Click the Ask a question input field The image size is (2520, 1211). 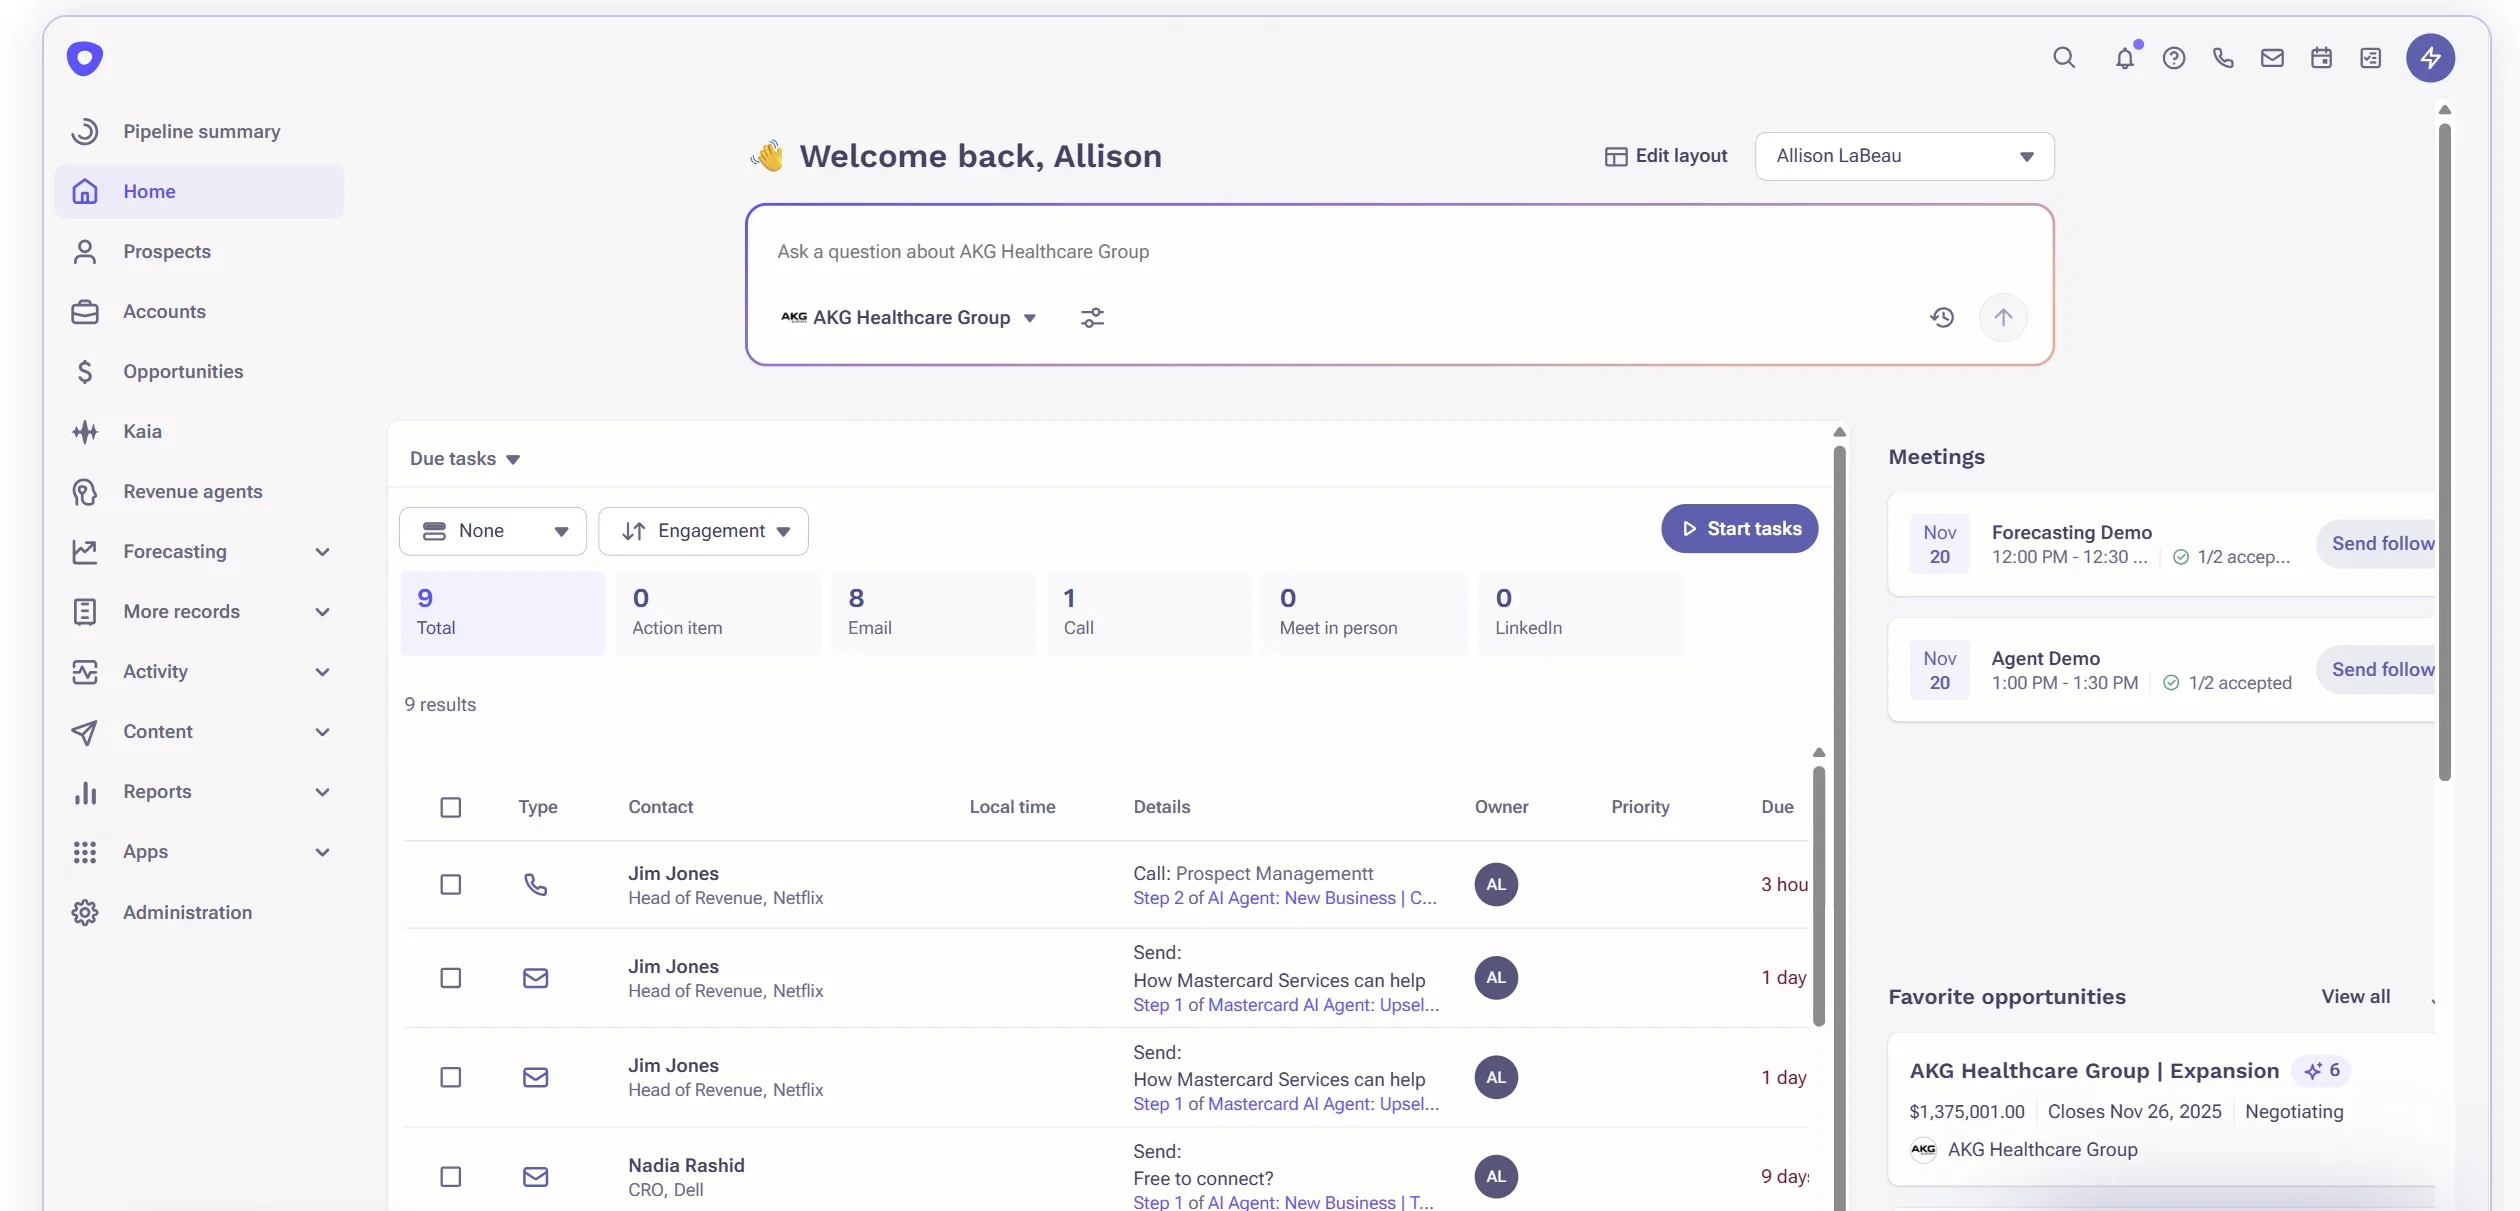[1398, 252]
